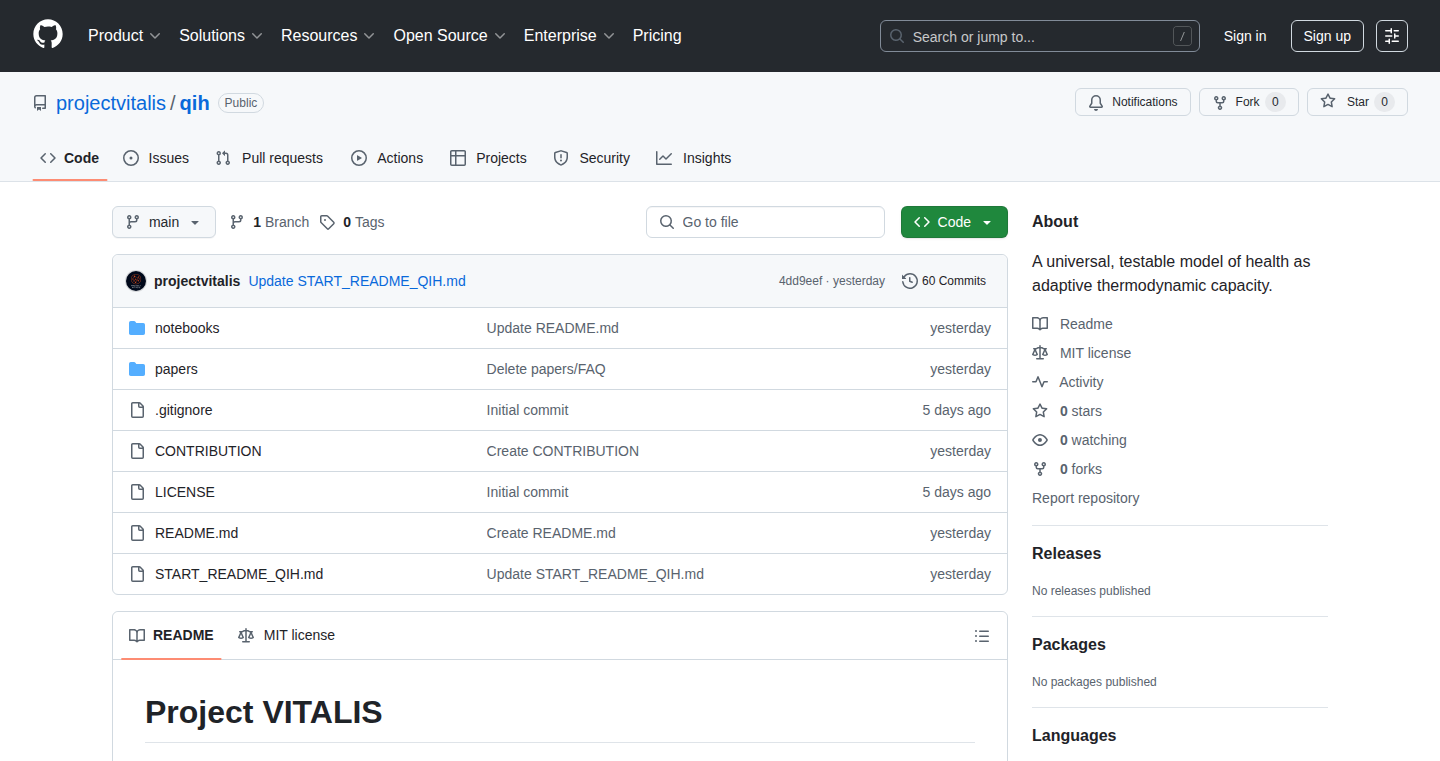The height and width of the screenshot is (761, 1440).
Task: Click the papers folder icon
Action: tap(137, 369)
